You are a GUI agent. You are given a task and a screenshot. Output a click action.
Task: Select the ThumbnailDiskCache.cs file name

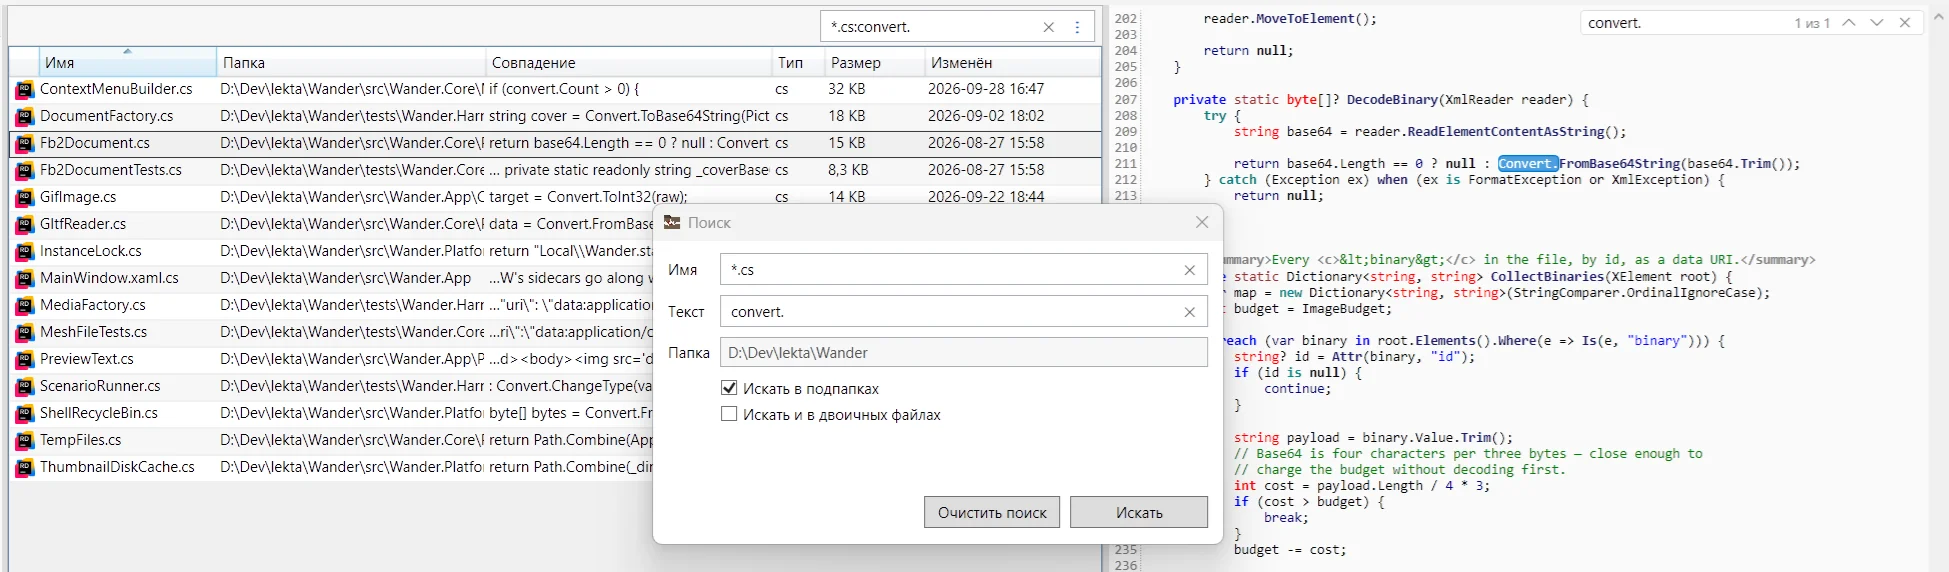click(117, 467)
